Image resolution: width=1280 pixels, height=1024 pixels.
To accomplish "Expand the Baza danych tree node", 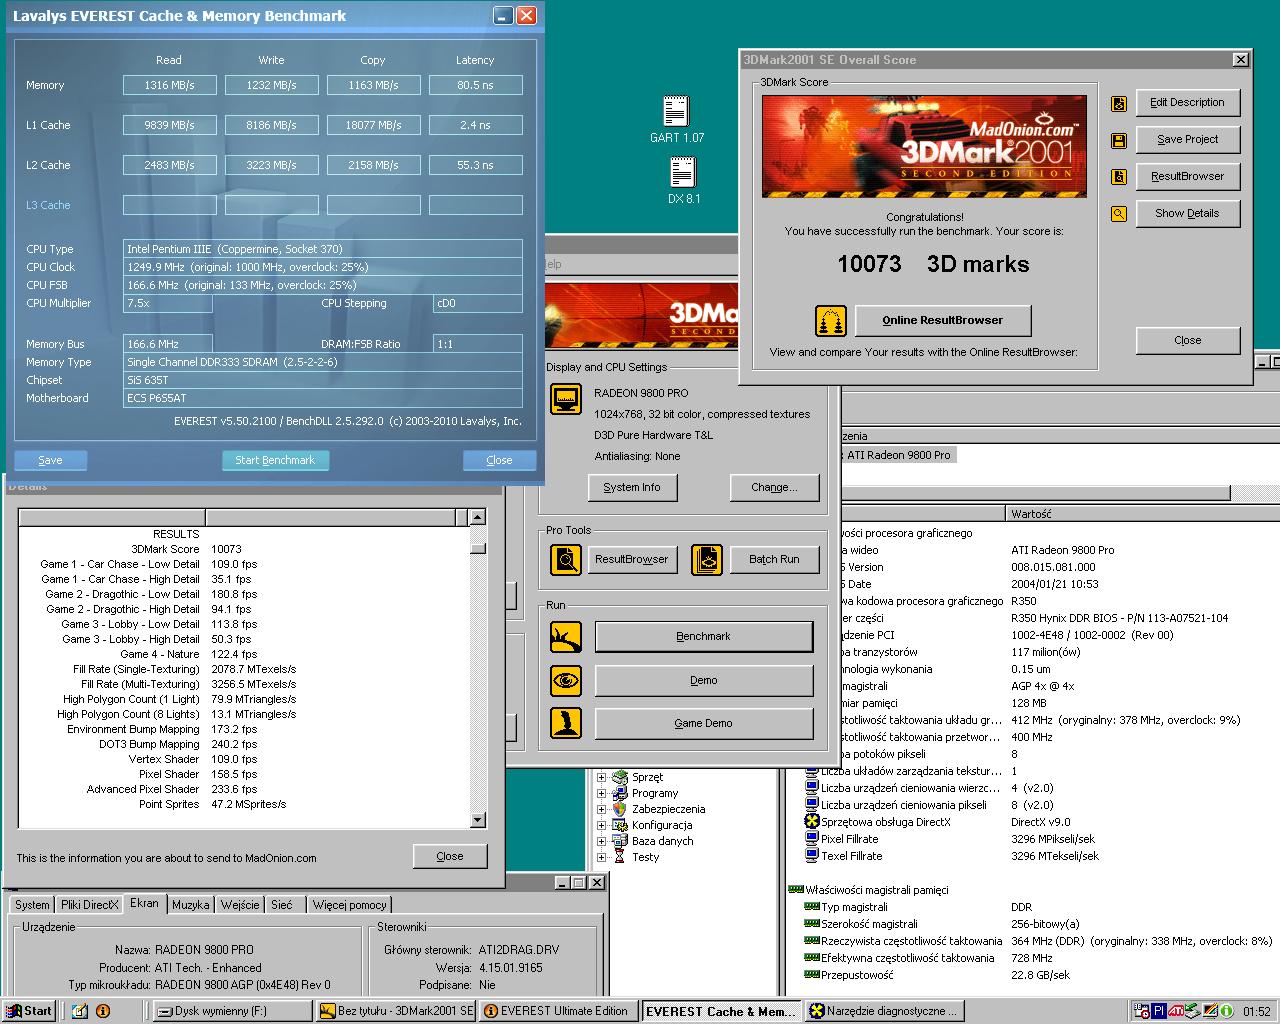I will point(602,841).
